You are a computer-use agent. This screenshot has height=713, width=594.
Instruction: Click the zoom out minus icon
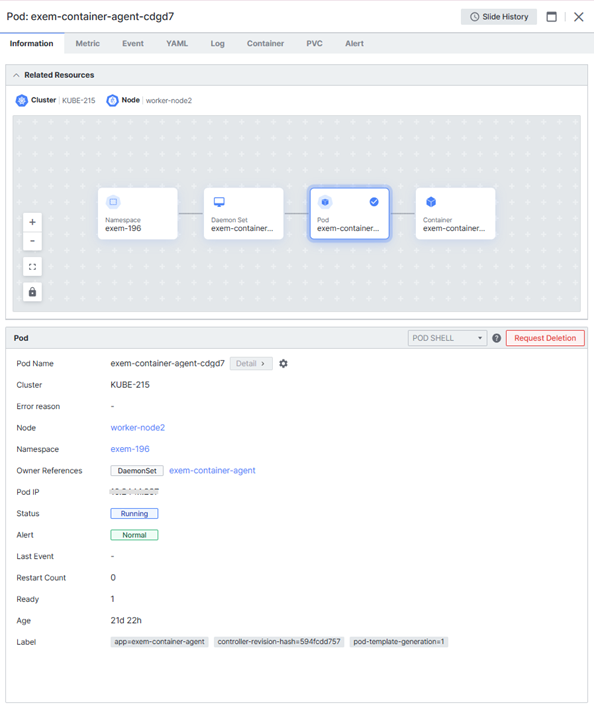point(32,241)
